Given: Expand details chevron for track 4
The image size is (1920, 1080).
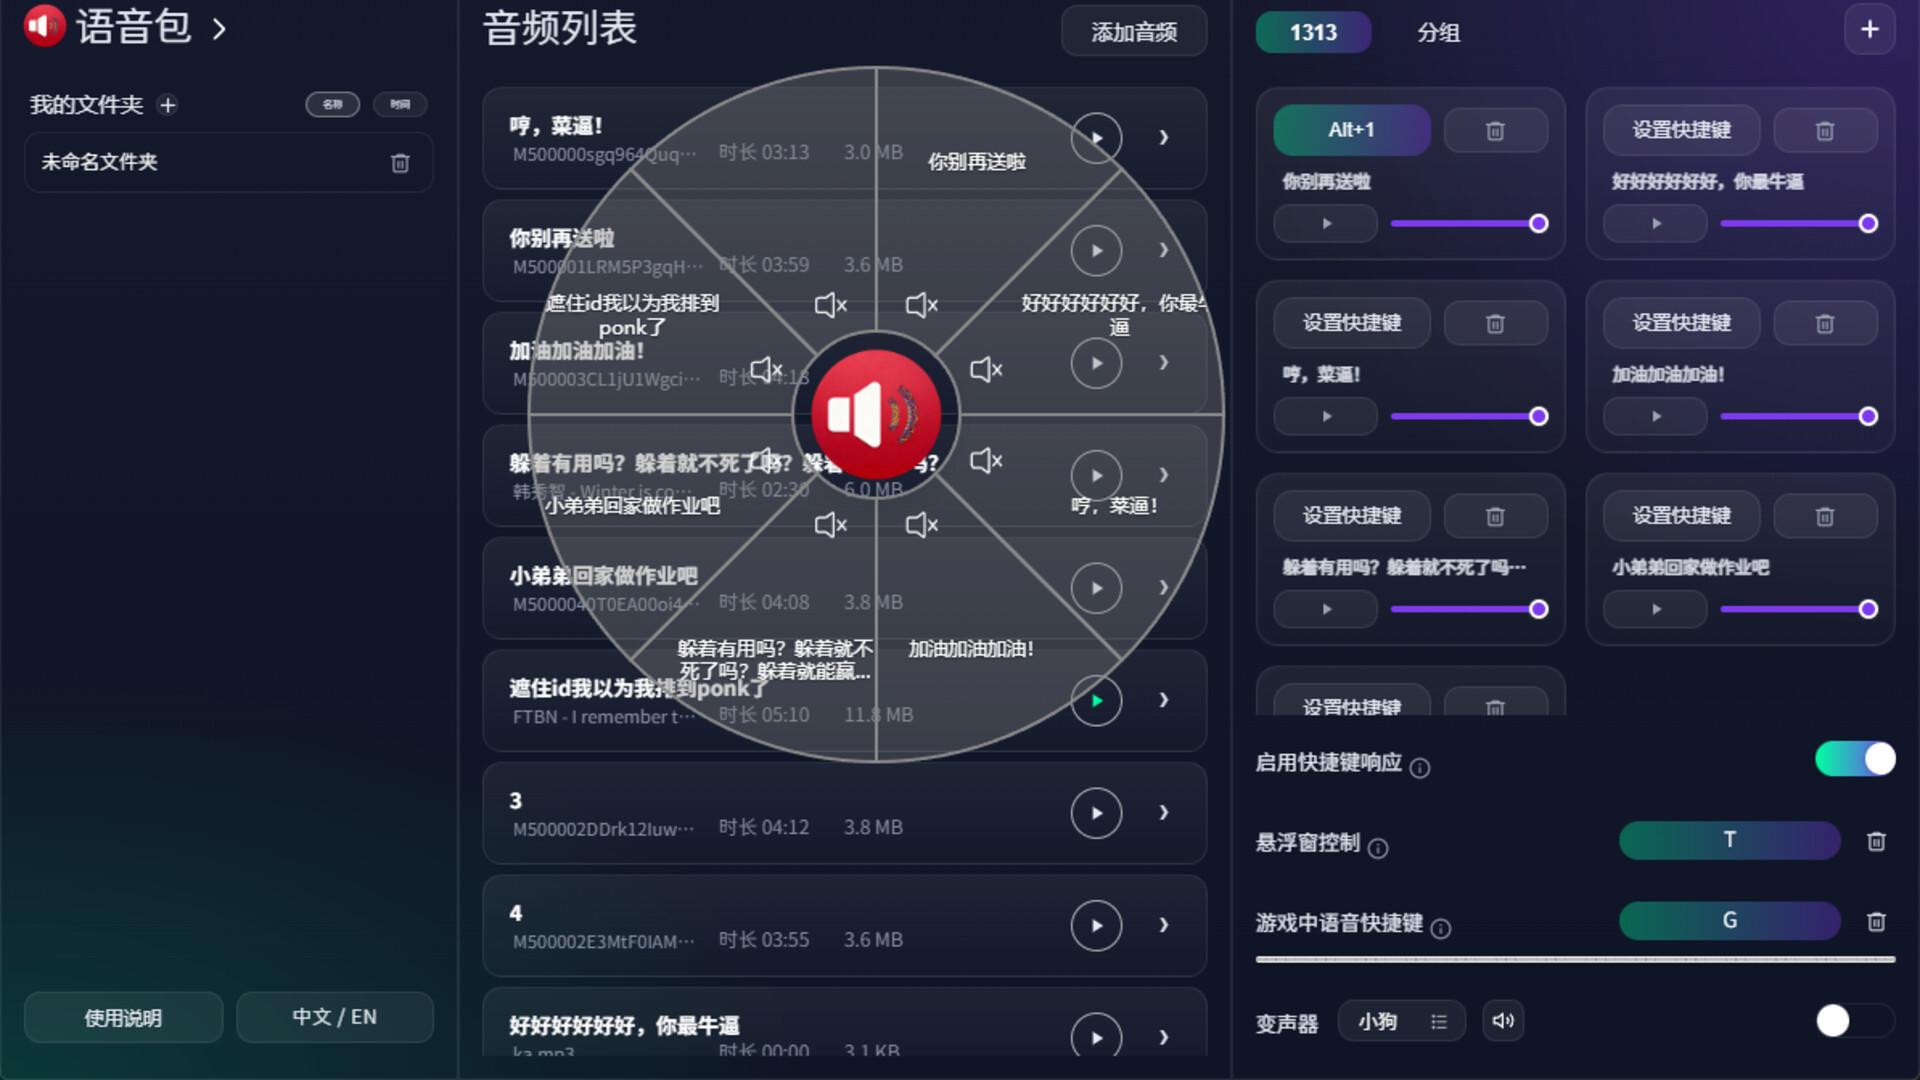Looking at the screenshot, I should (x=1164, y=925).
